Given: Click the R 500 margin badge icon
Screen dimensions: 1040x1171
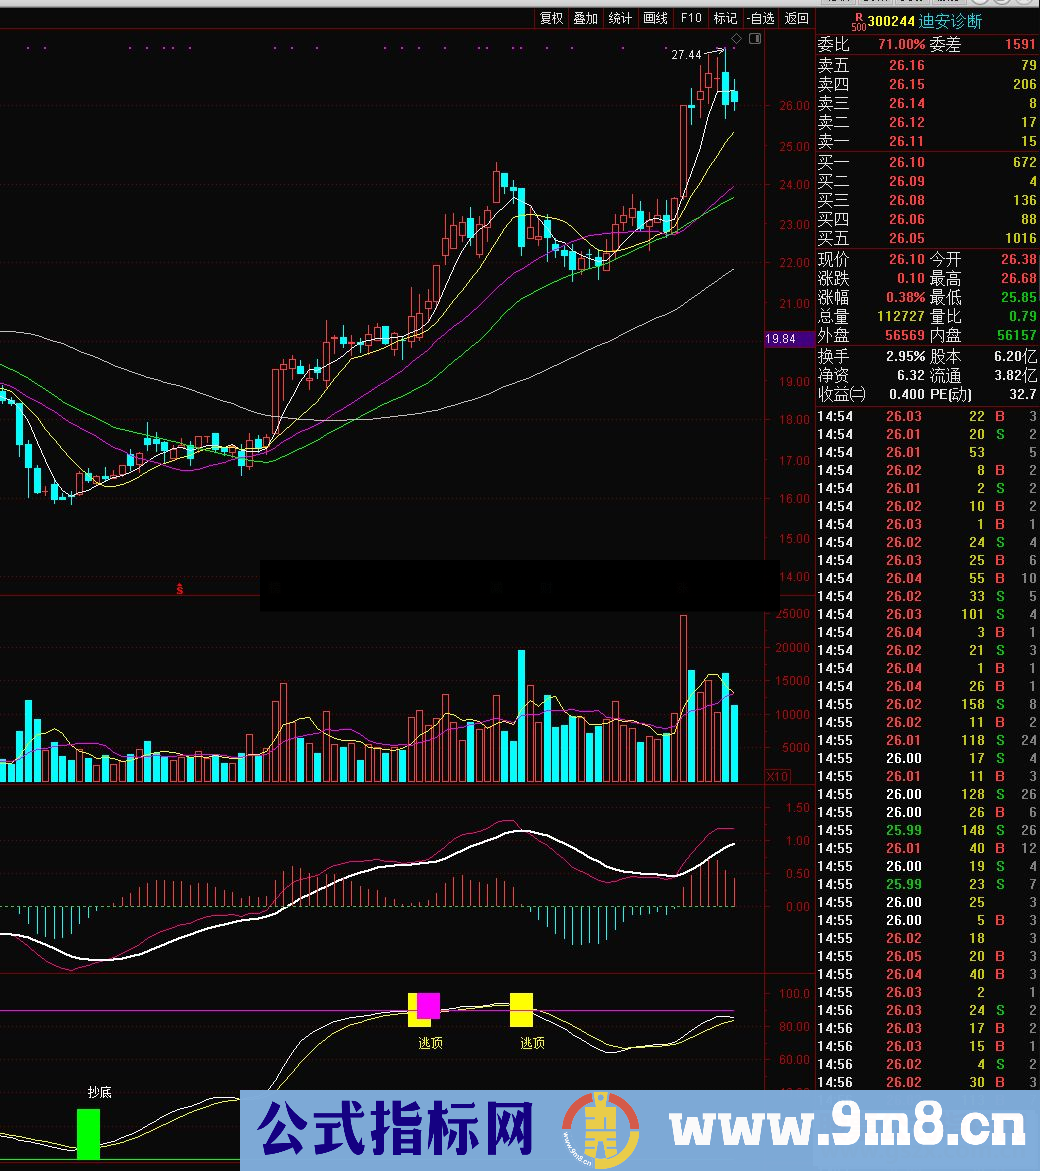Looking at the screenshot, I should [857, 21].
